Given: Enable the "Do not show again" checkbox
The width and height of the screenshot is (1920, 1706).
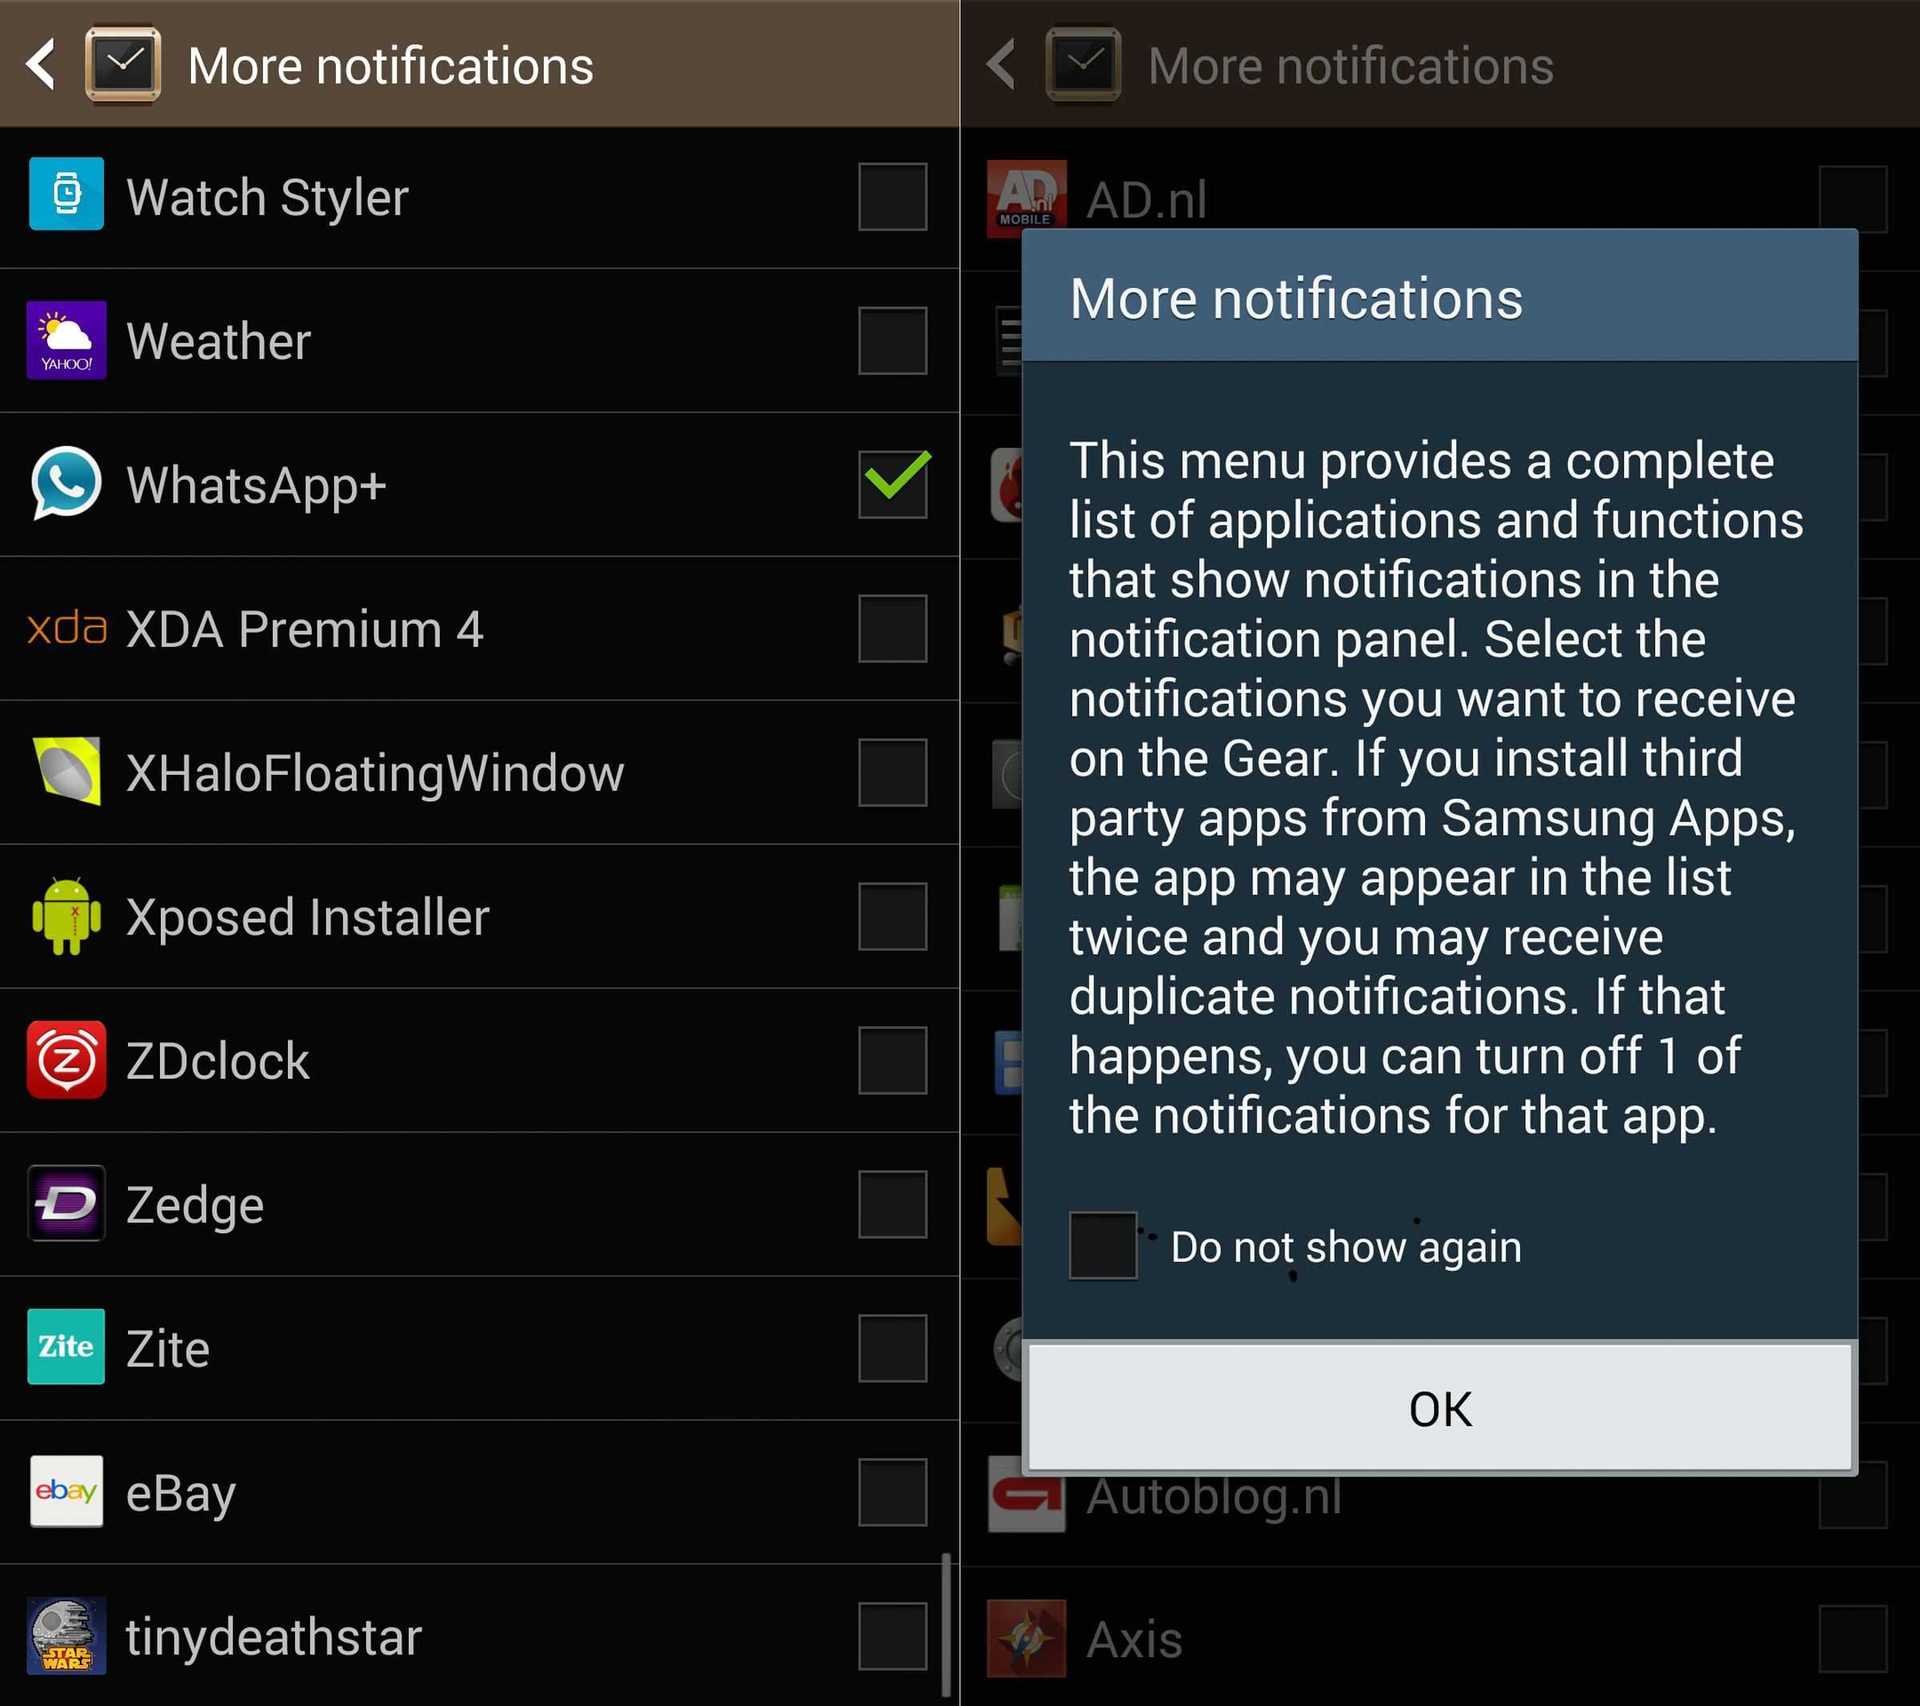Looking at the screenshot, I should coord(1103,1246).
